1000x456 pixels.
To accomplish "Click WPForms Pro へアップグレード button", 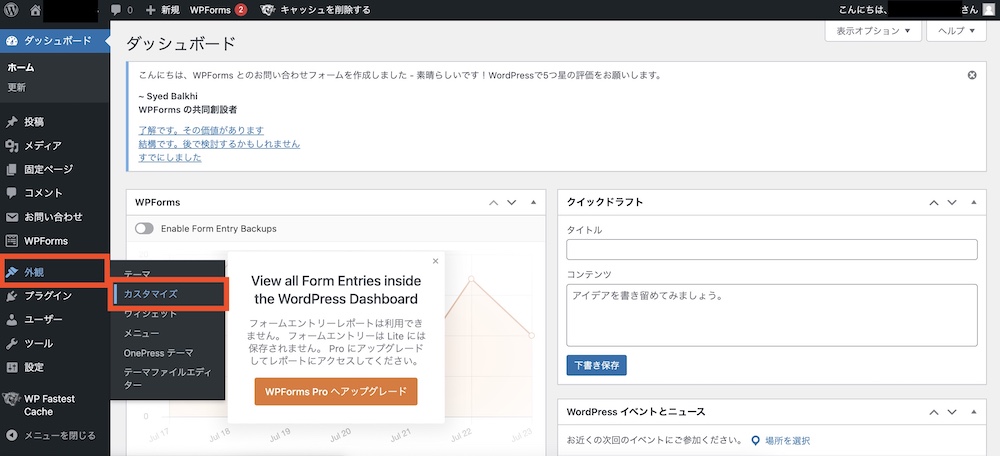I will [335, 392].
